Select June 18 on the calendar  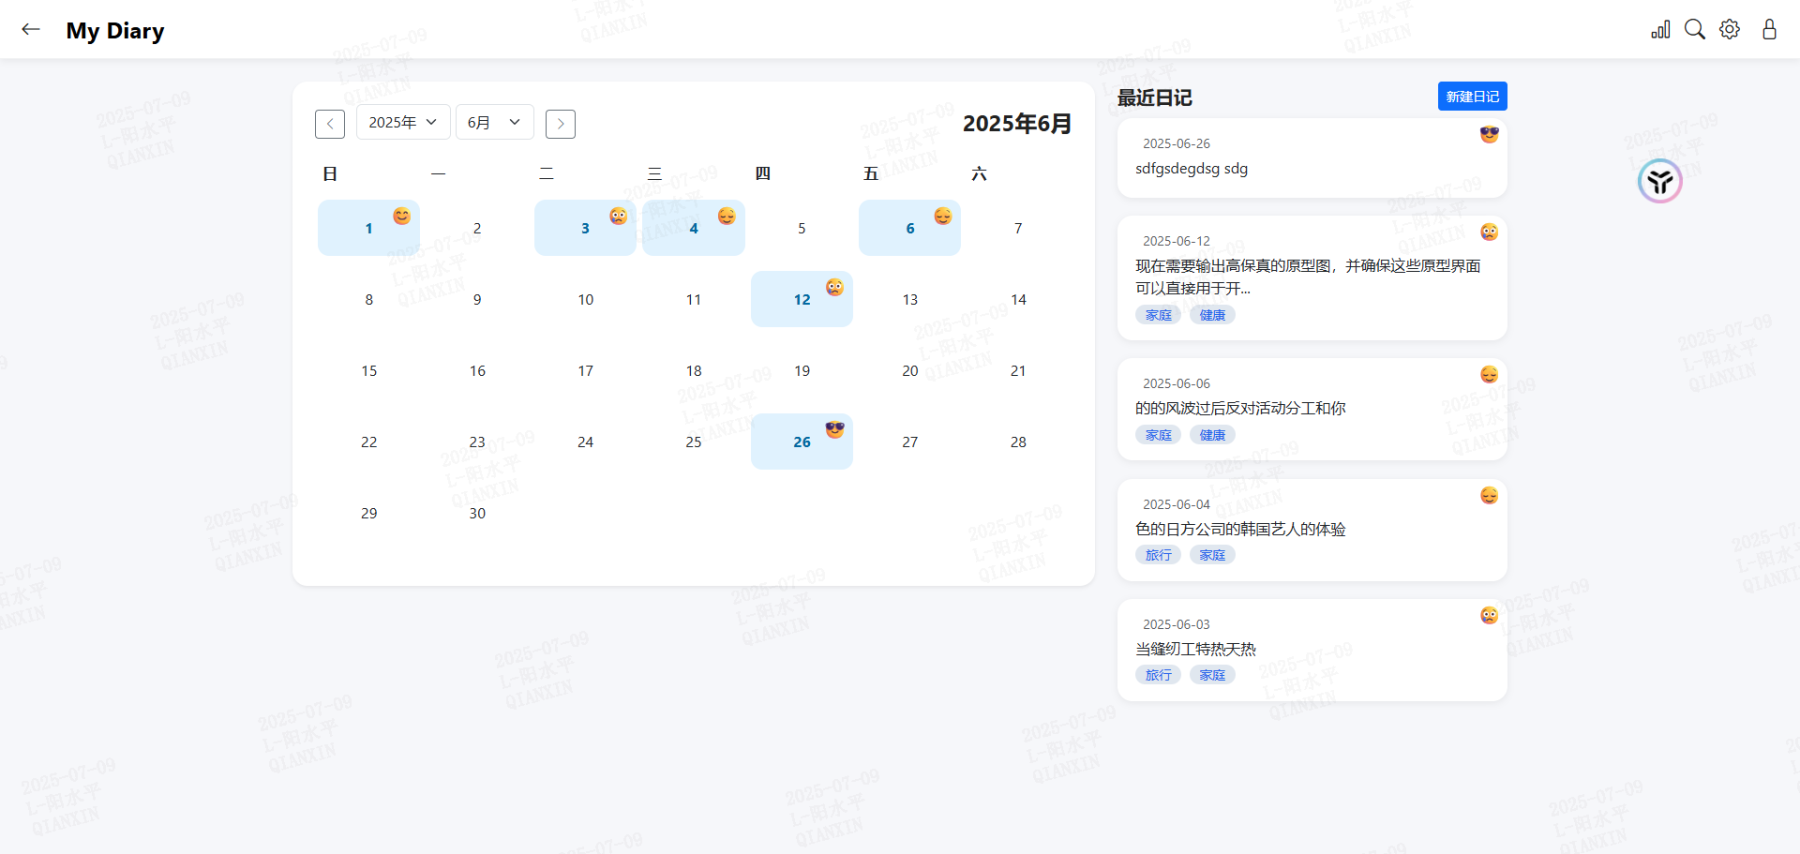click(x=694, y=371)
